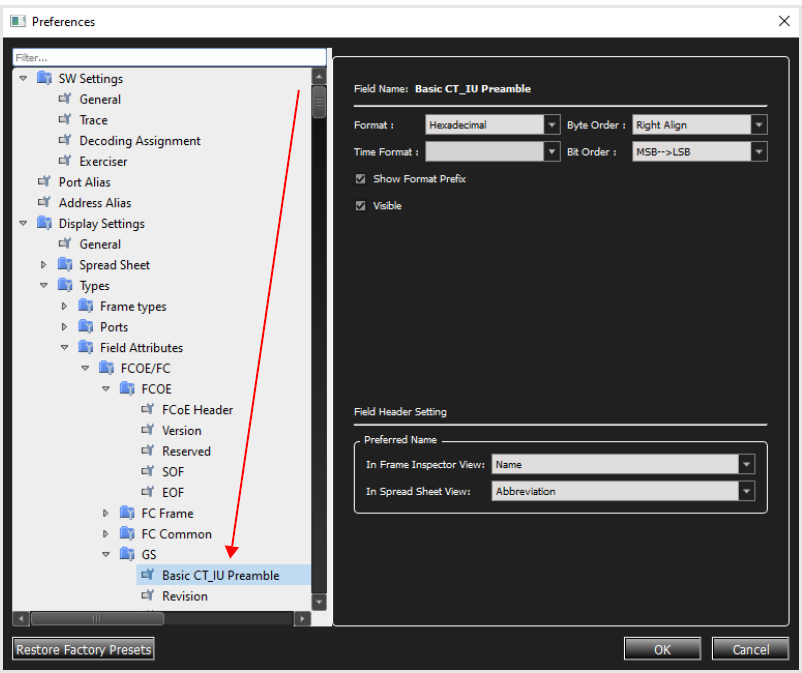Click the horizontal scrollbar left arrow
This screenshot has height=673, width=802.
[21, 618]
